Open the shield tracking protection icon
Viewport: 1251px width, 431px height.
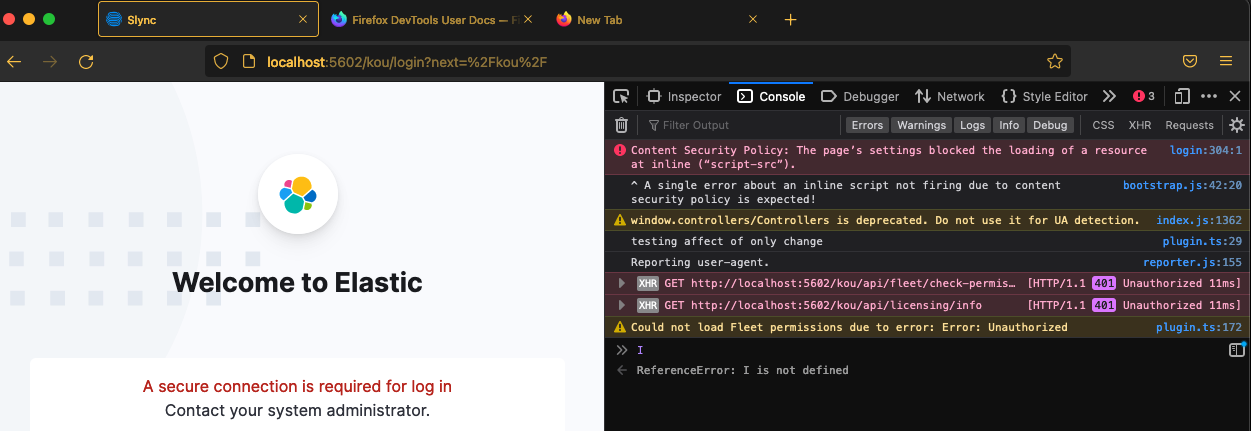tap(222, 62)
